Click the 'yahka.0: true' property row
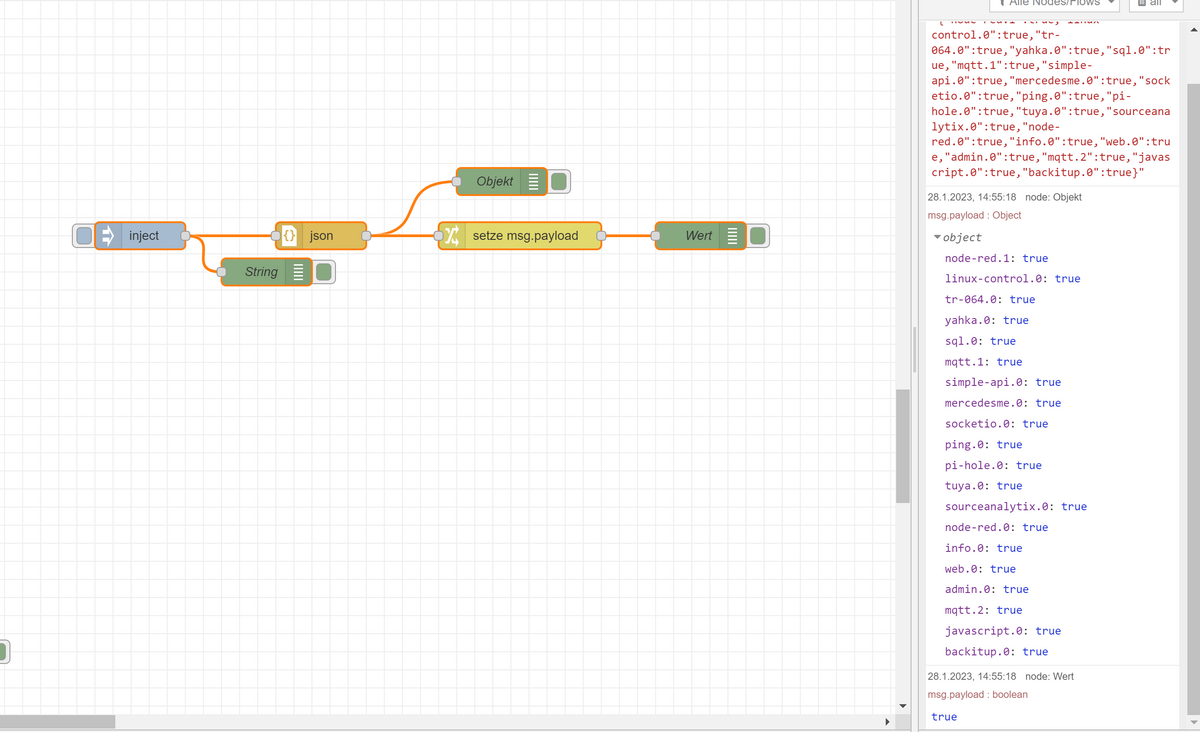Image resolution: width=1200 pixels, height=732 pixels. [x=987, y=320]
